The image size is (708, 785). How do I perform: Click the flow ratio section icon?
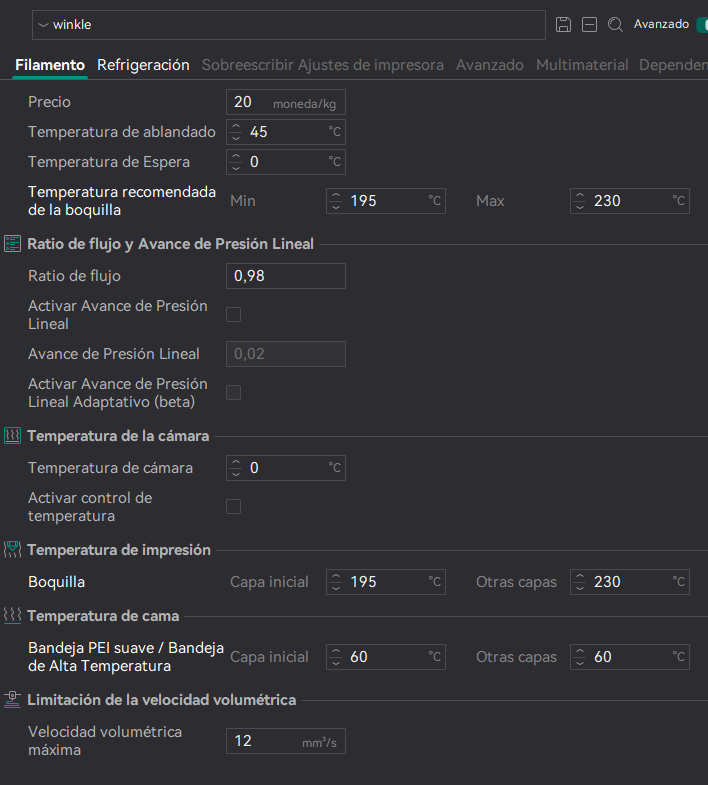point(13,244)
